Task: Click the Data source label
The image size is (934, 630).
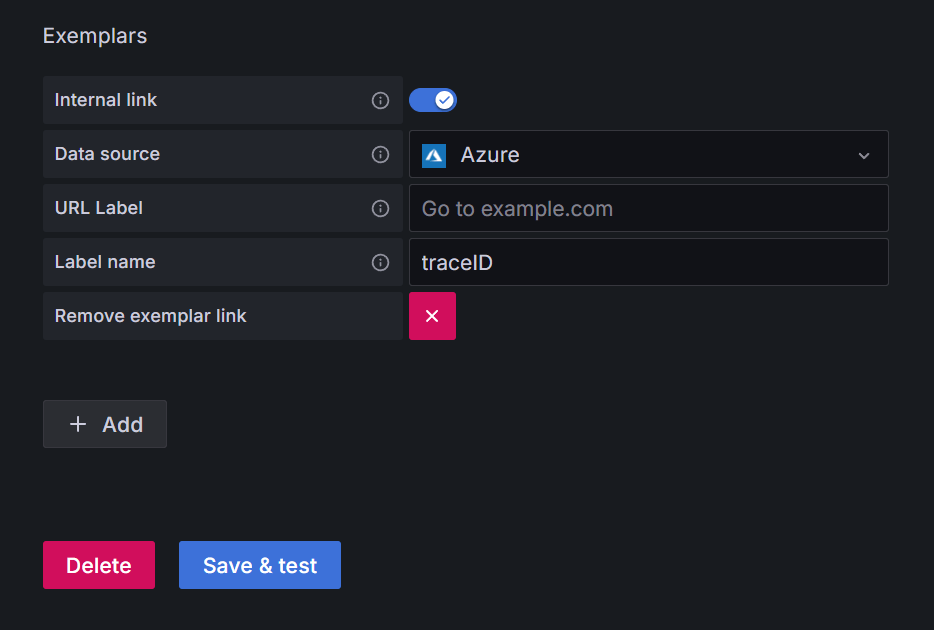Action: (107, 154)
